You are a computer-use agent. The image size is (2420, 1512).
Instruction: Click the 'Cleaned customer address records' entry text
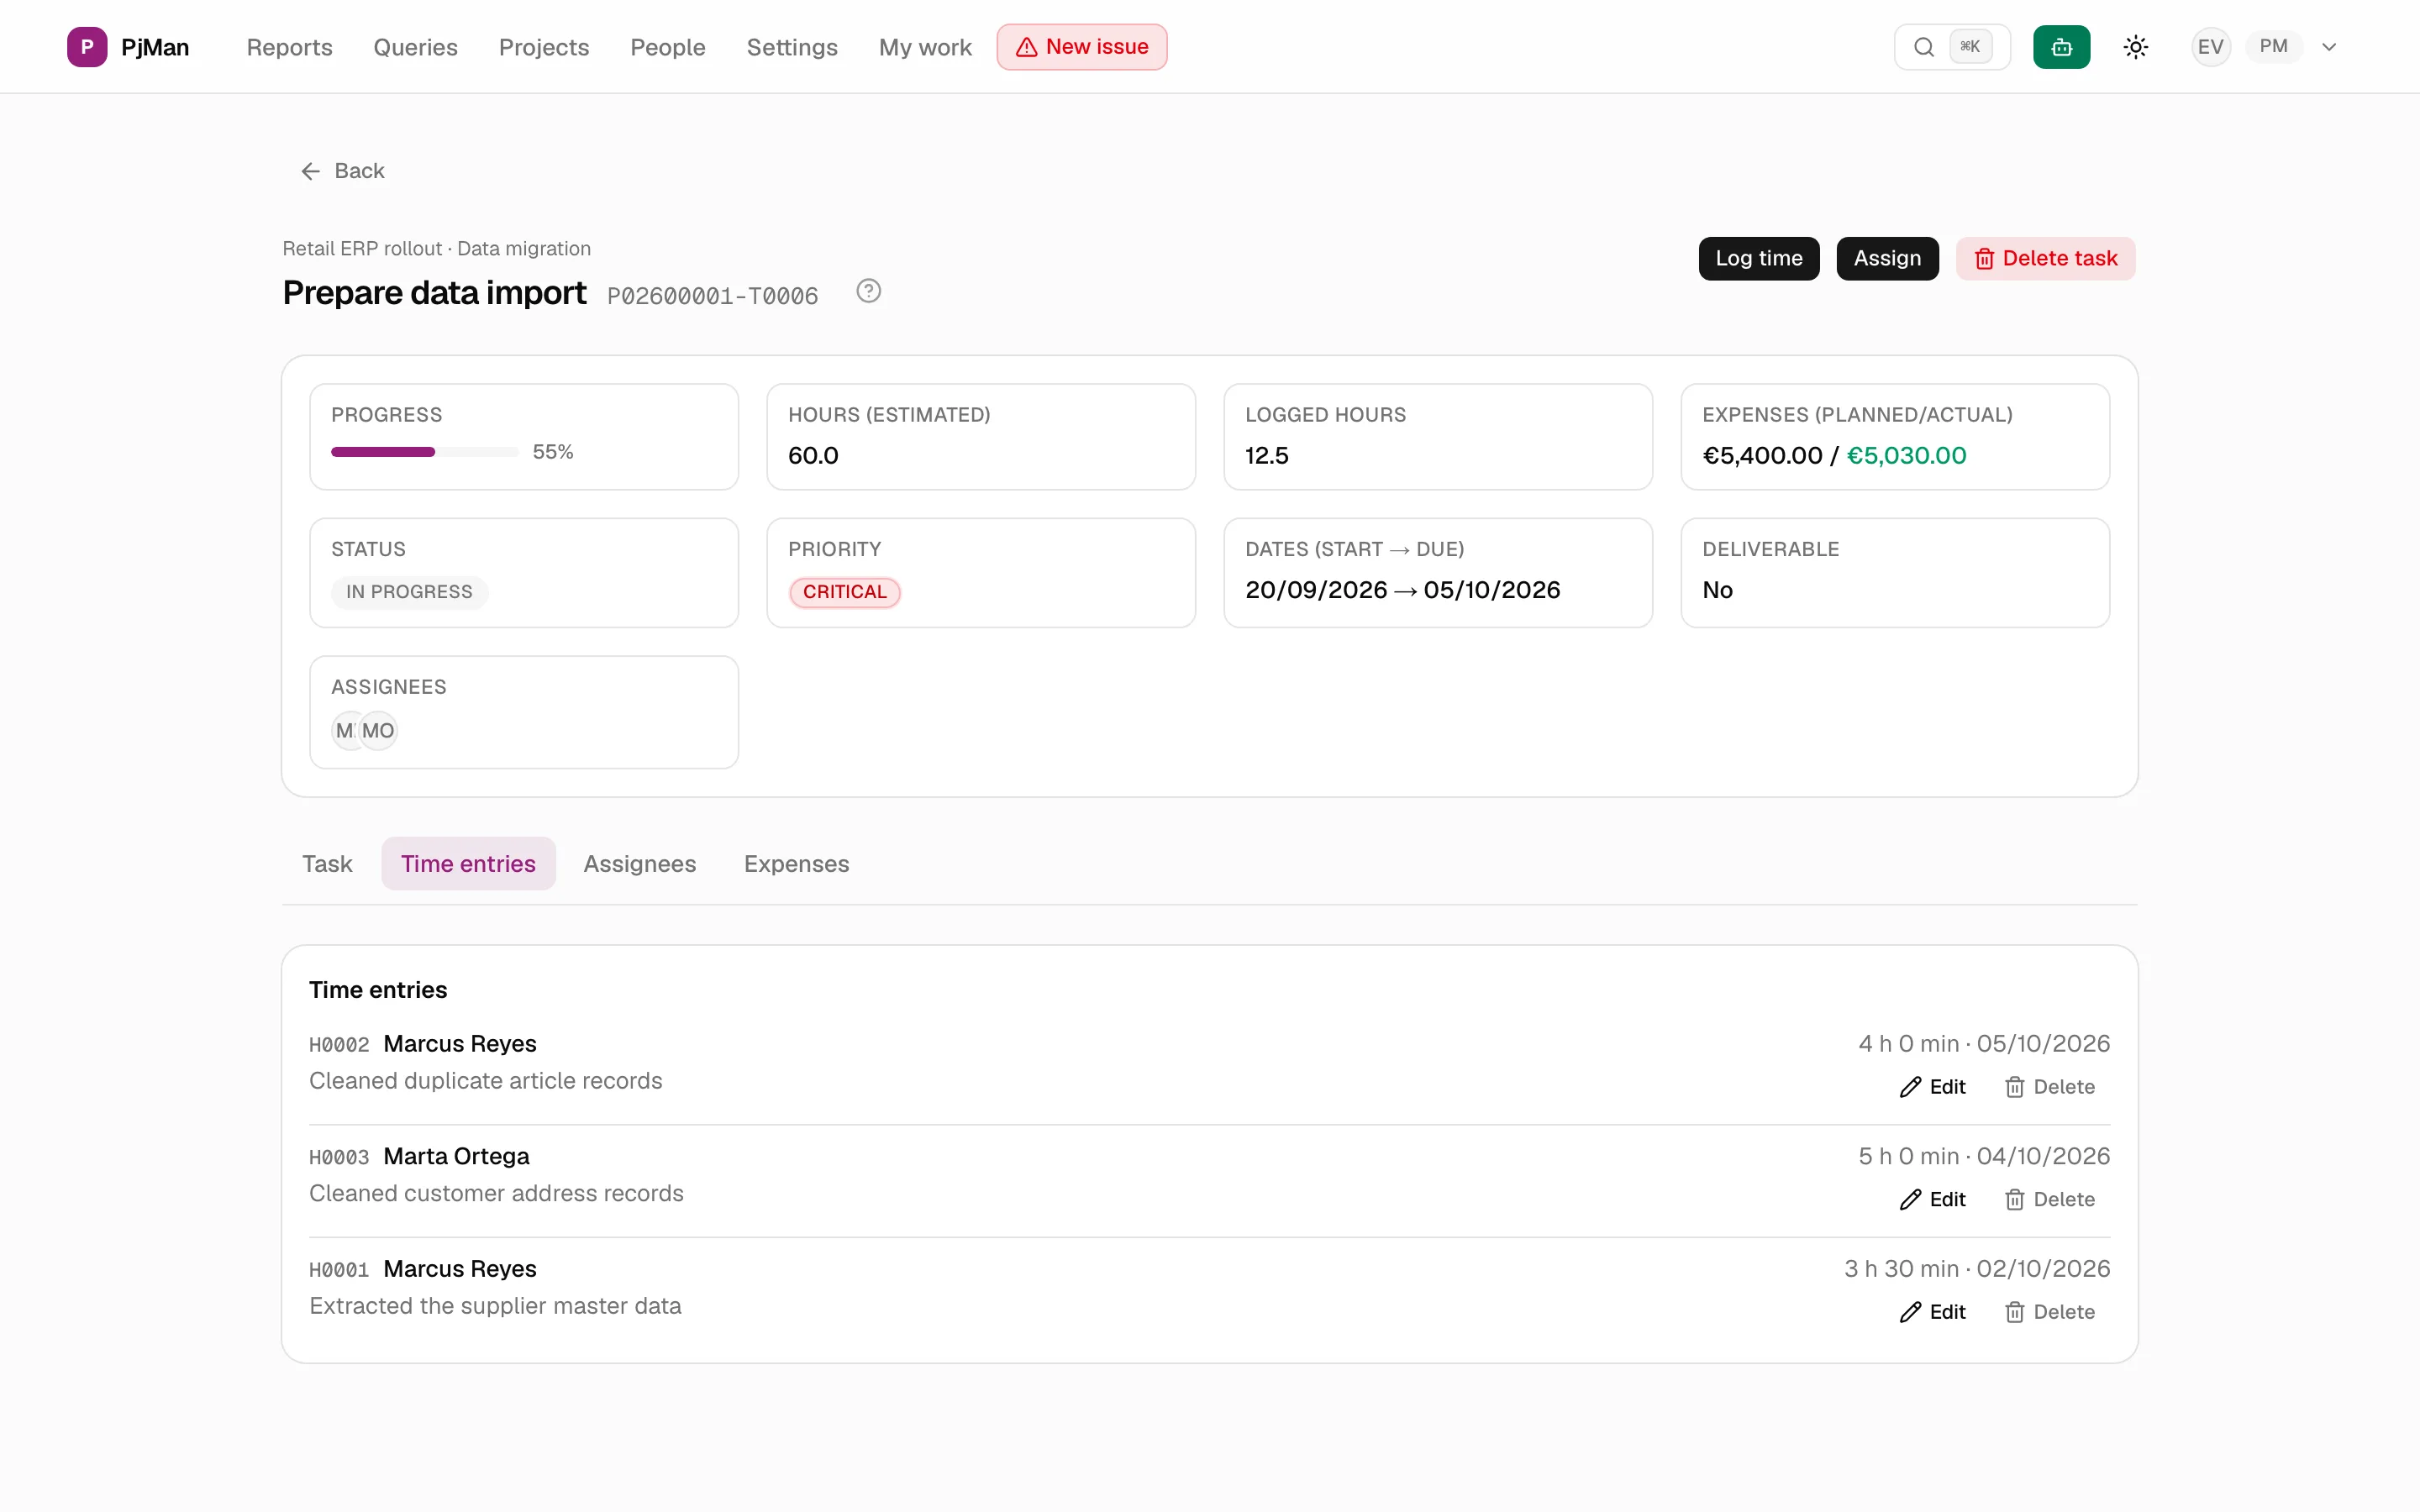coord(496,1194)
